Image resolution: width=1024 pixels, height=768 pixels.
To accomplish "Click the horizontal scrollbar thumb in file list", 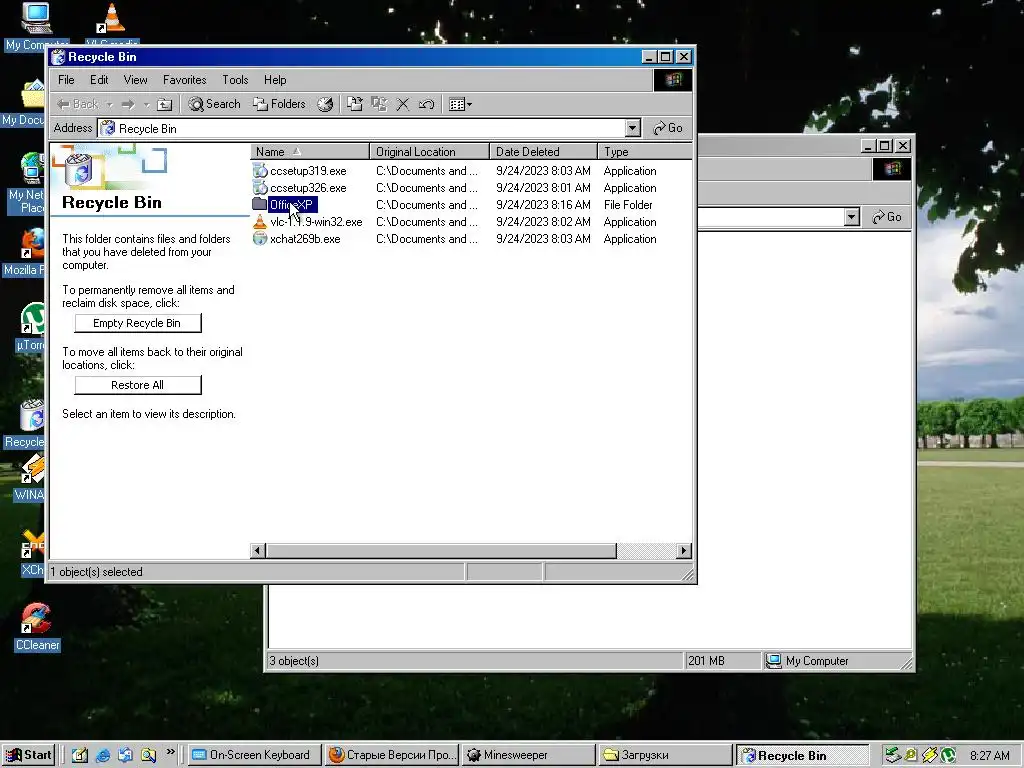I will pos(441,551).
